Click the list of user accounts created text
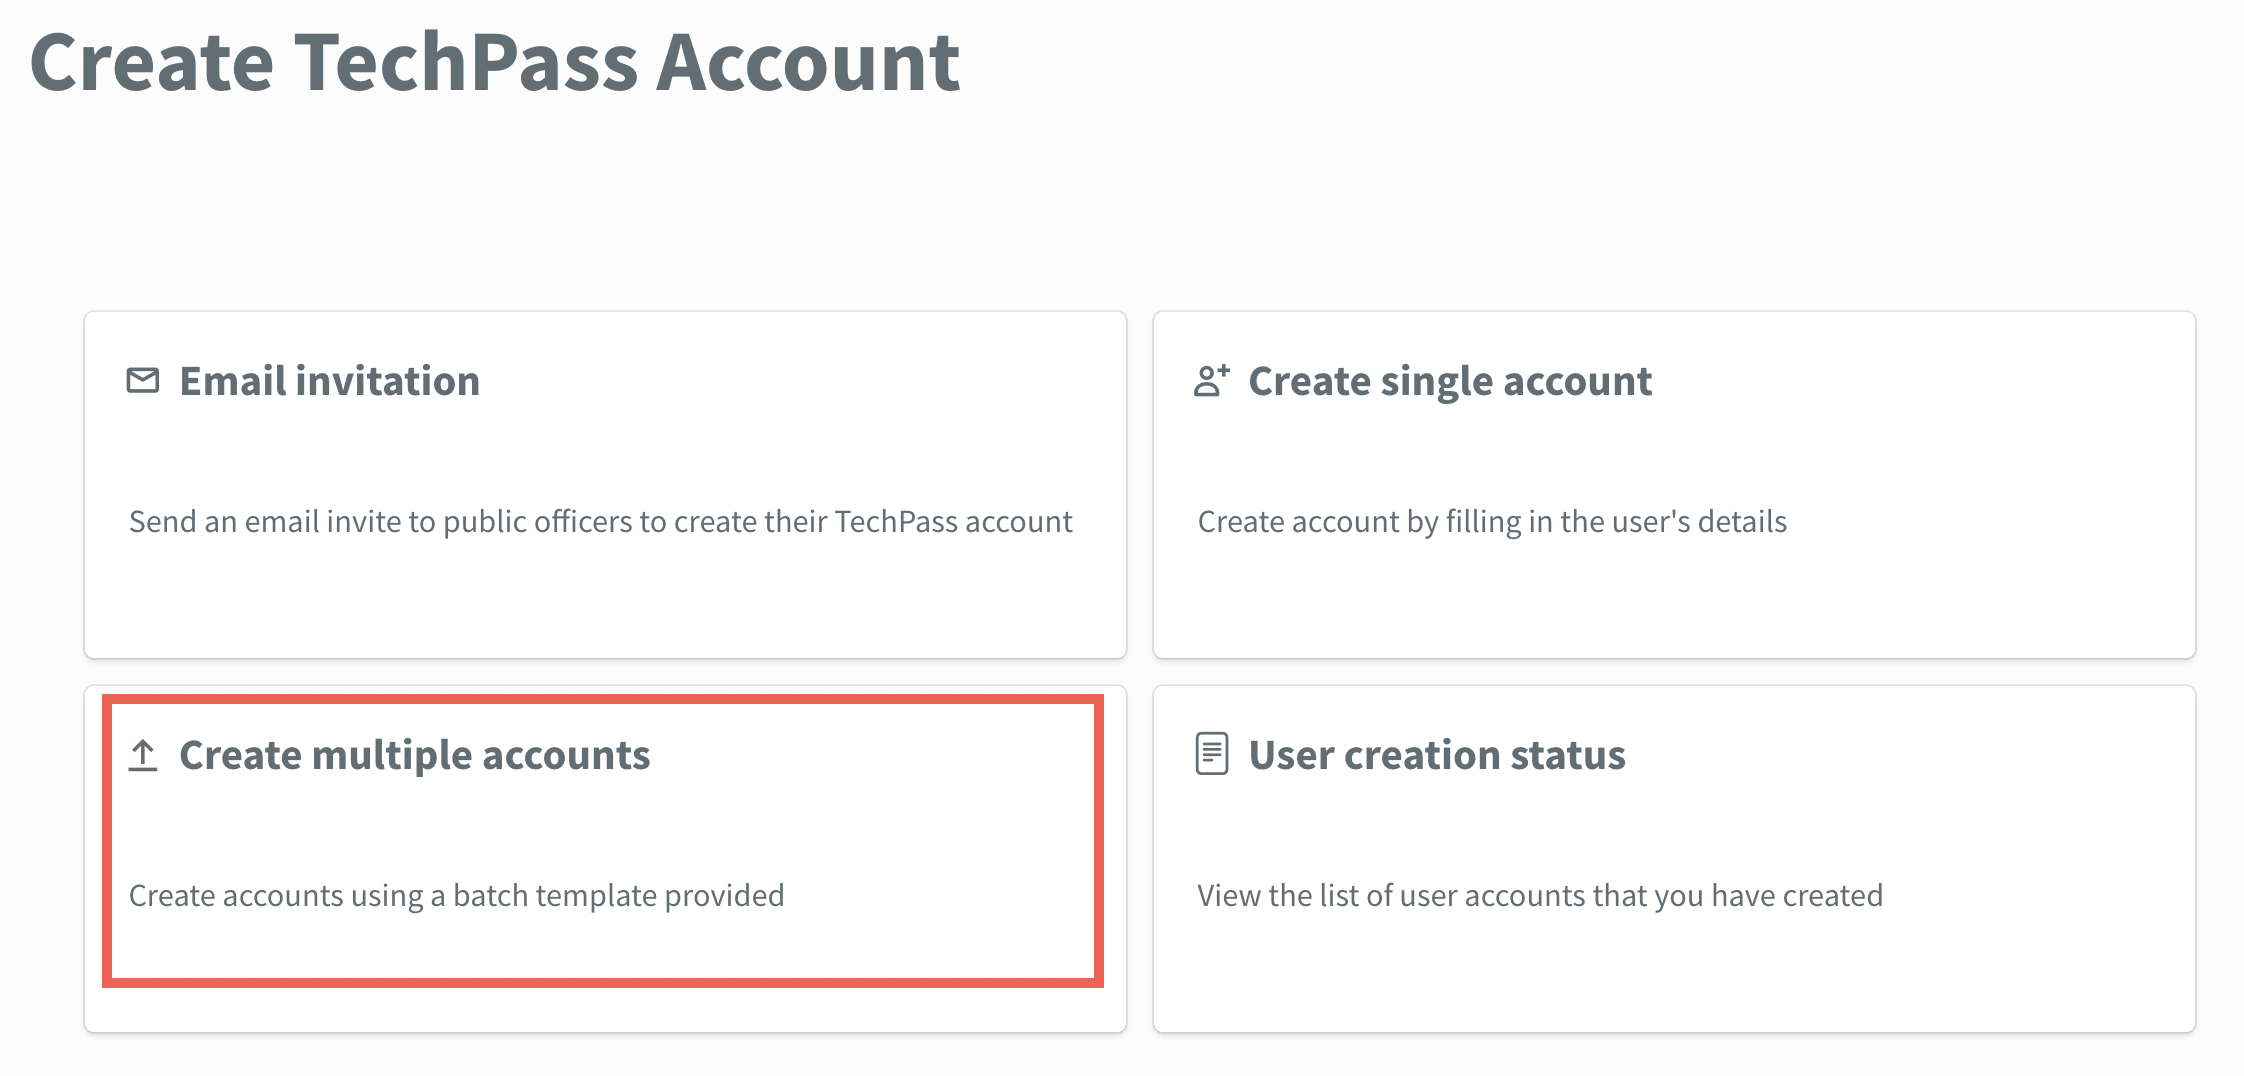The height and width of the screenshot is (1076, 2244). [x=1540, y=896]
